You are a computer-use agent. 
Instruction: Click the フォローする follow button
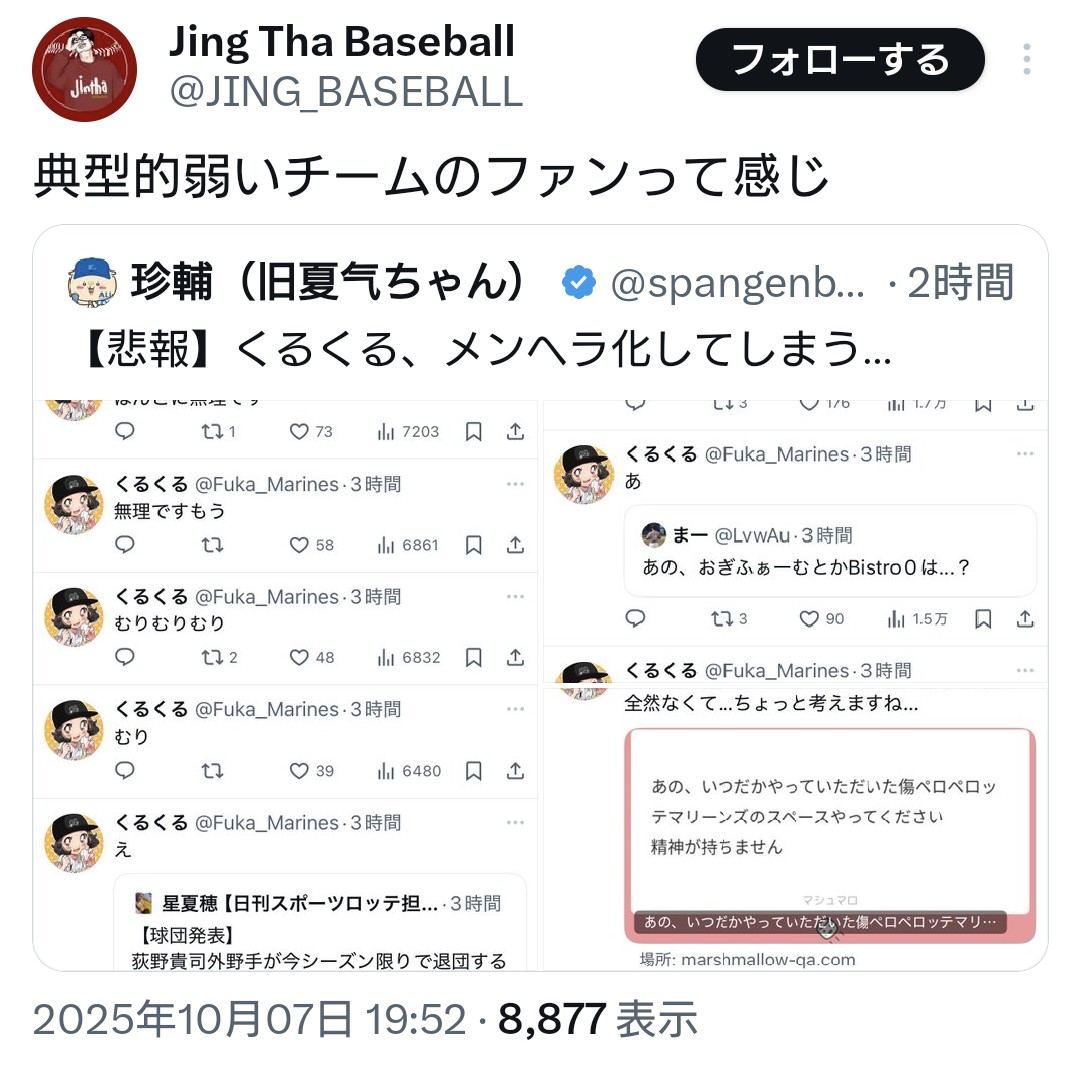click(840, 60)
